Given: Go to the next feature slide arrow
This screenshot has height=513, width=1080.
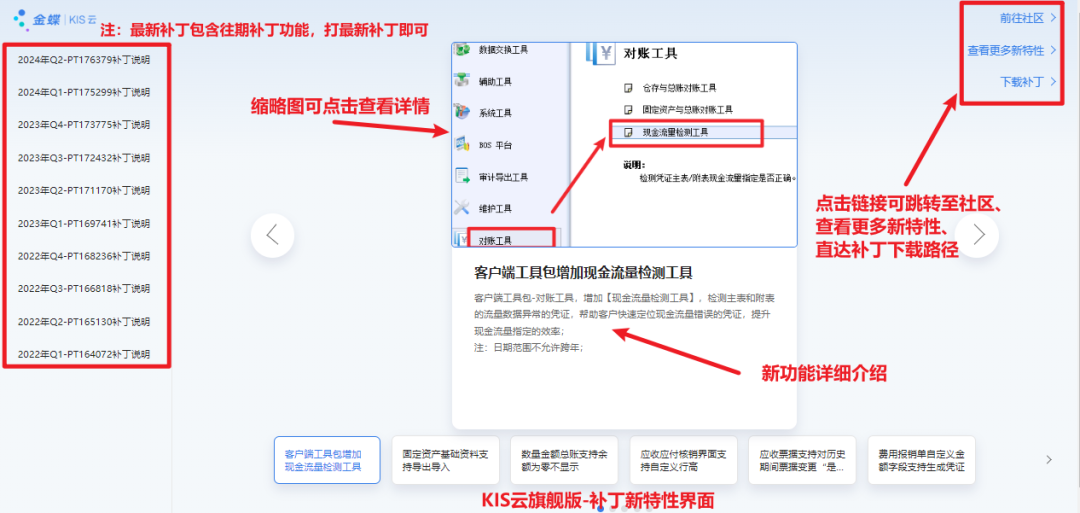Looking at the screenshot, I should (x=977, y=235).
